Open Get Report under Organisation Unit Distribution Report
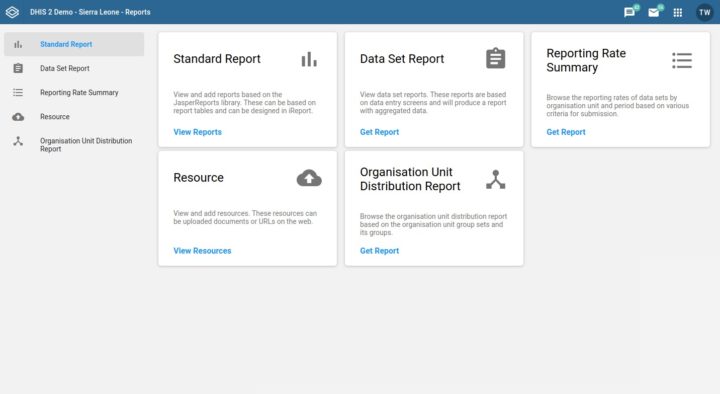The width and height of the screenshot is (720, 394). [x=379, y=251]
